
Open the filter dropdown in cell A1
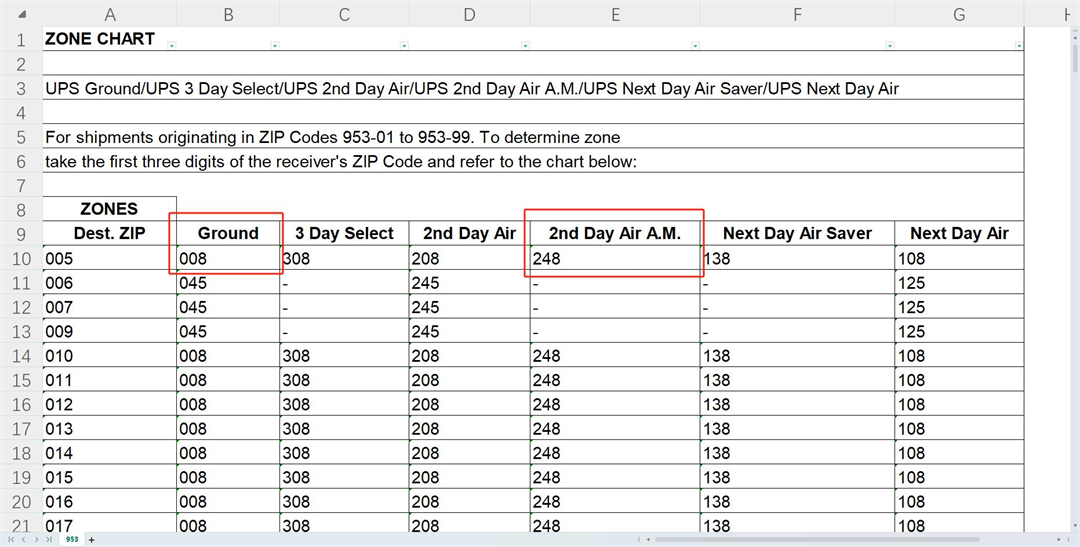click(172, 46)
